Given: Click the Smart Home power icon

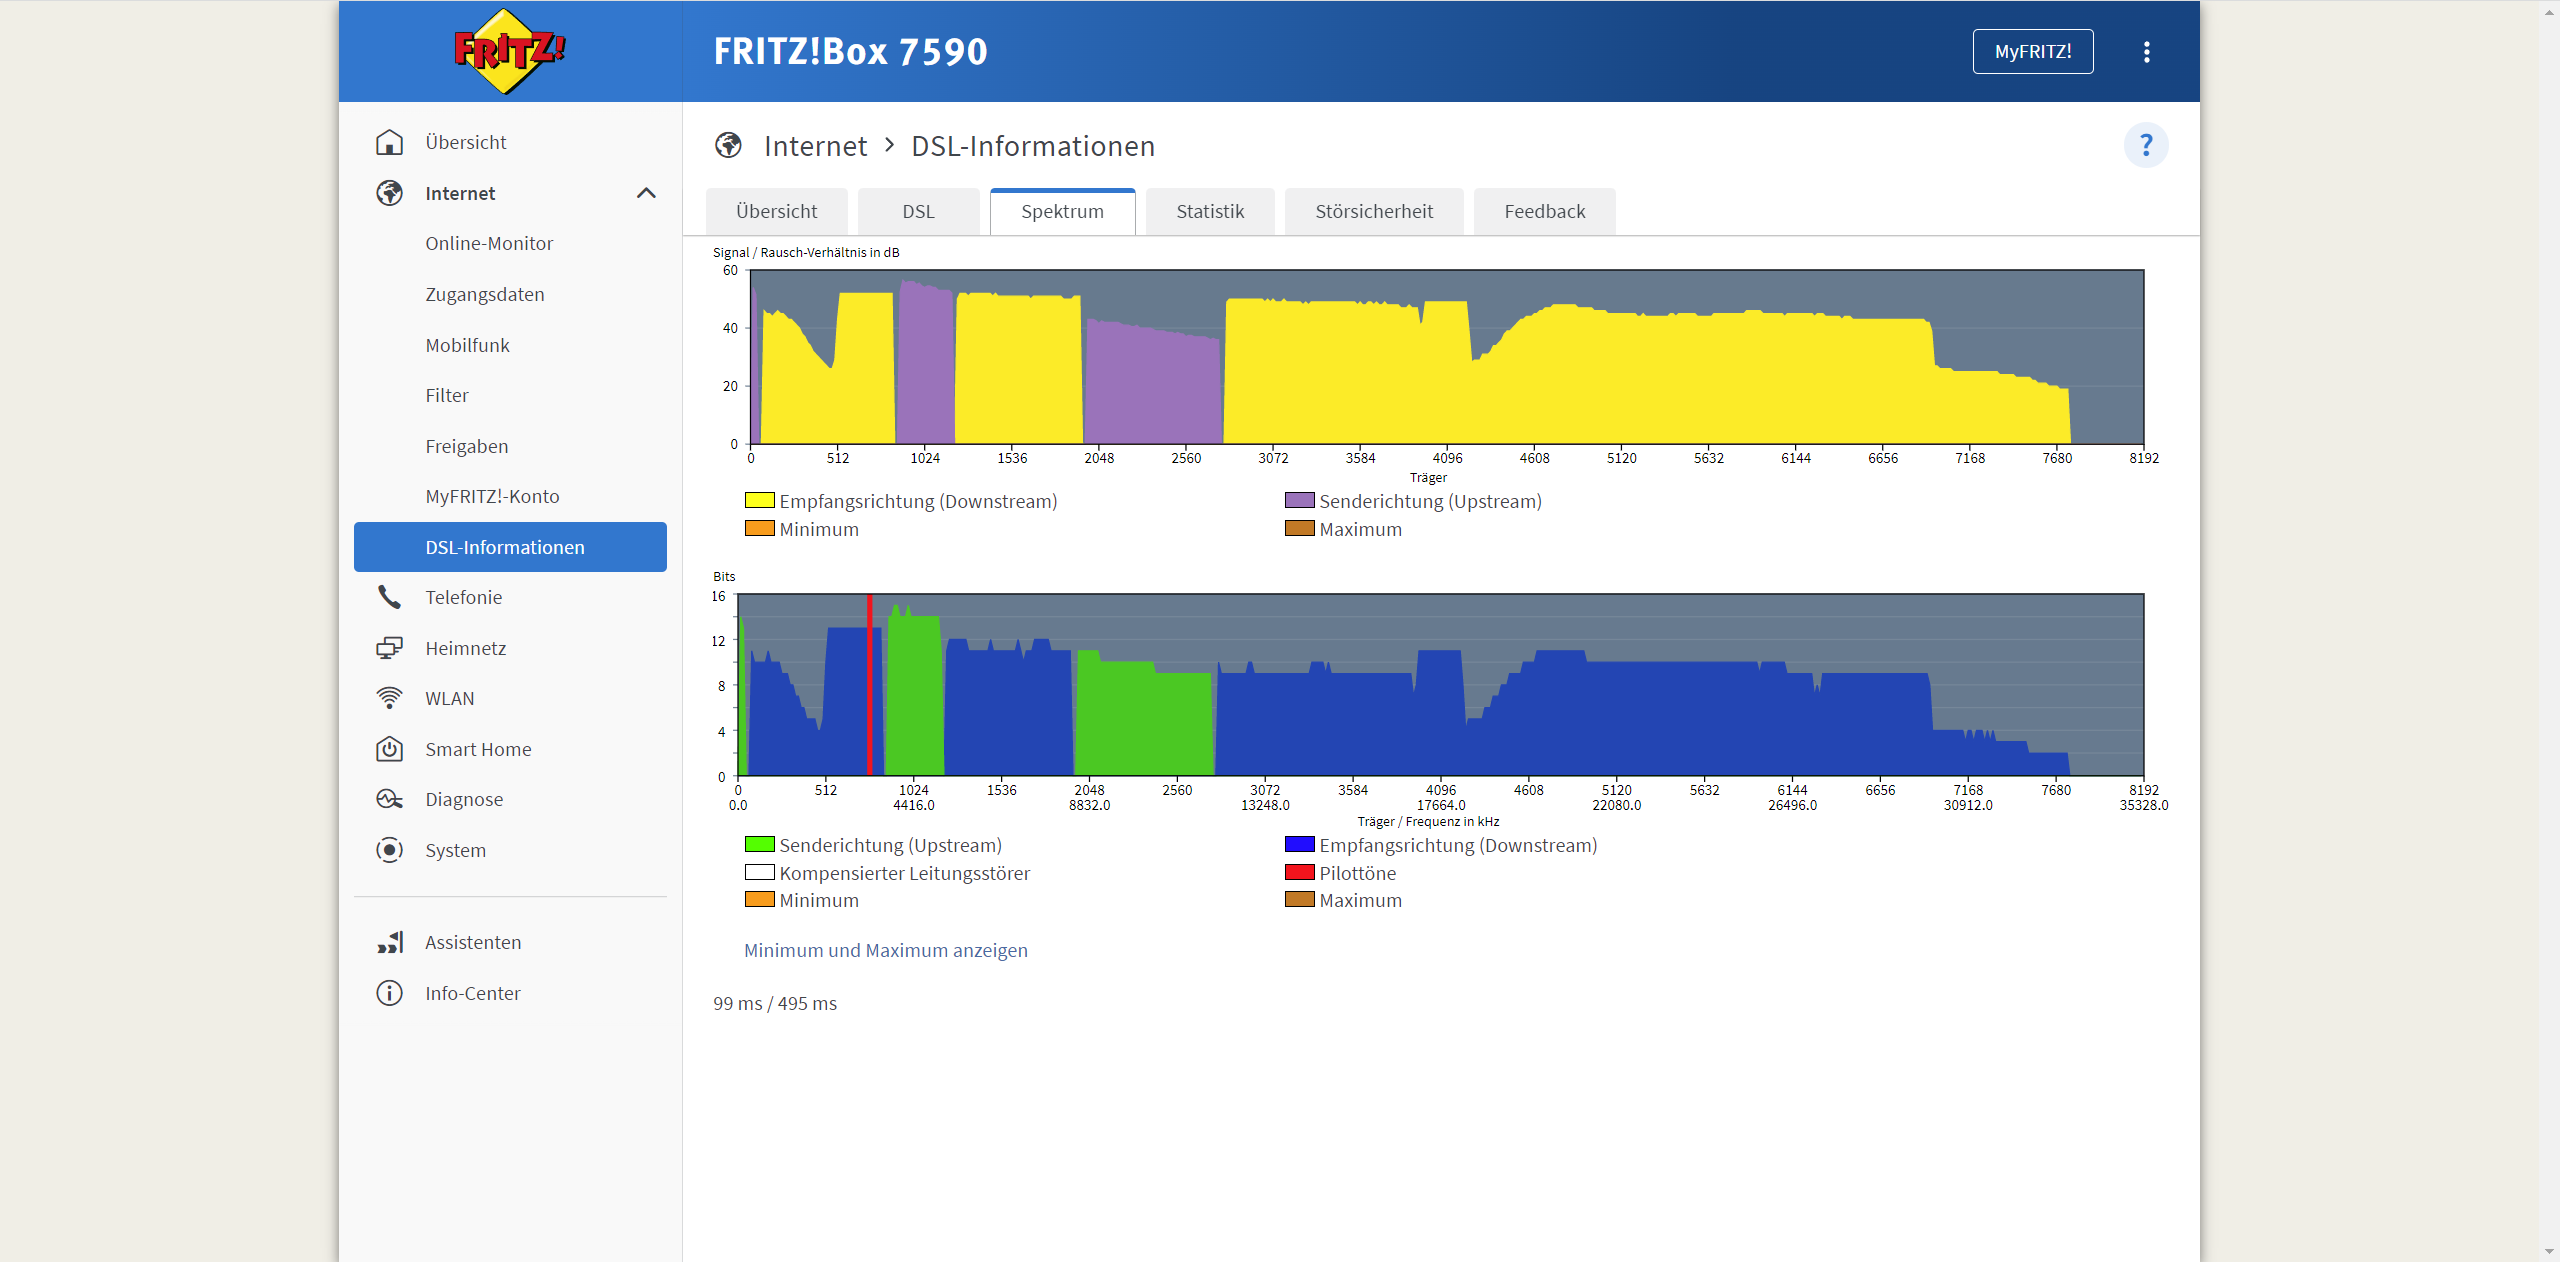Looking at the screenshot, I should tap(389, 749).
